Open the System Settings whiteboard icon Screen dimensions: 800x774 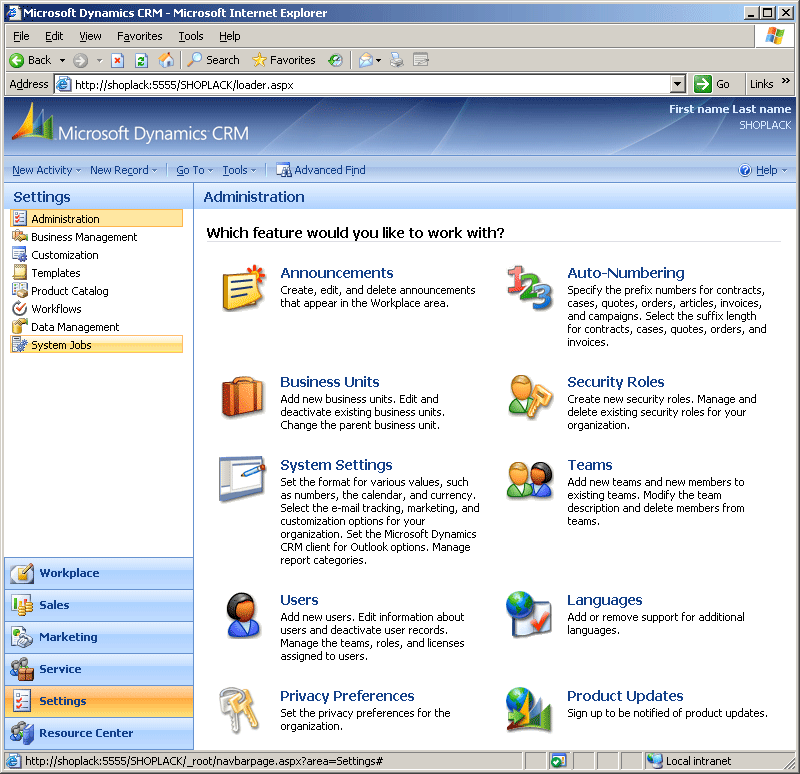[x=242, y=479]
